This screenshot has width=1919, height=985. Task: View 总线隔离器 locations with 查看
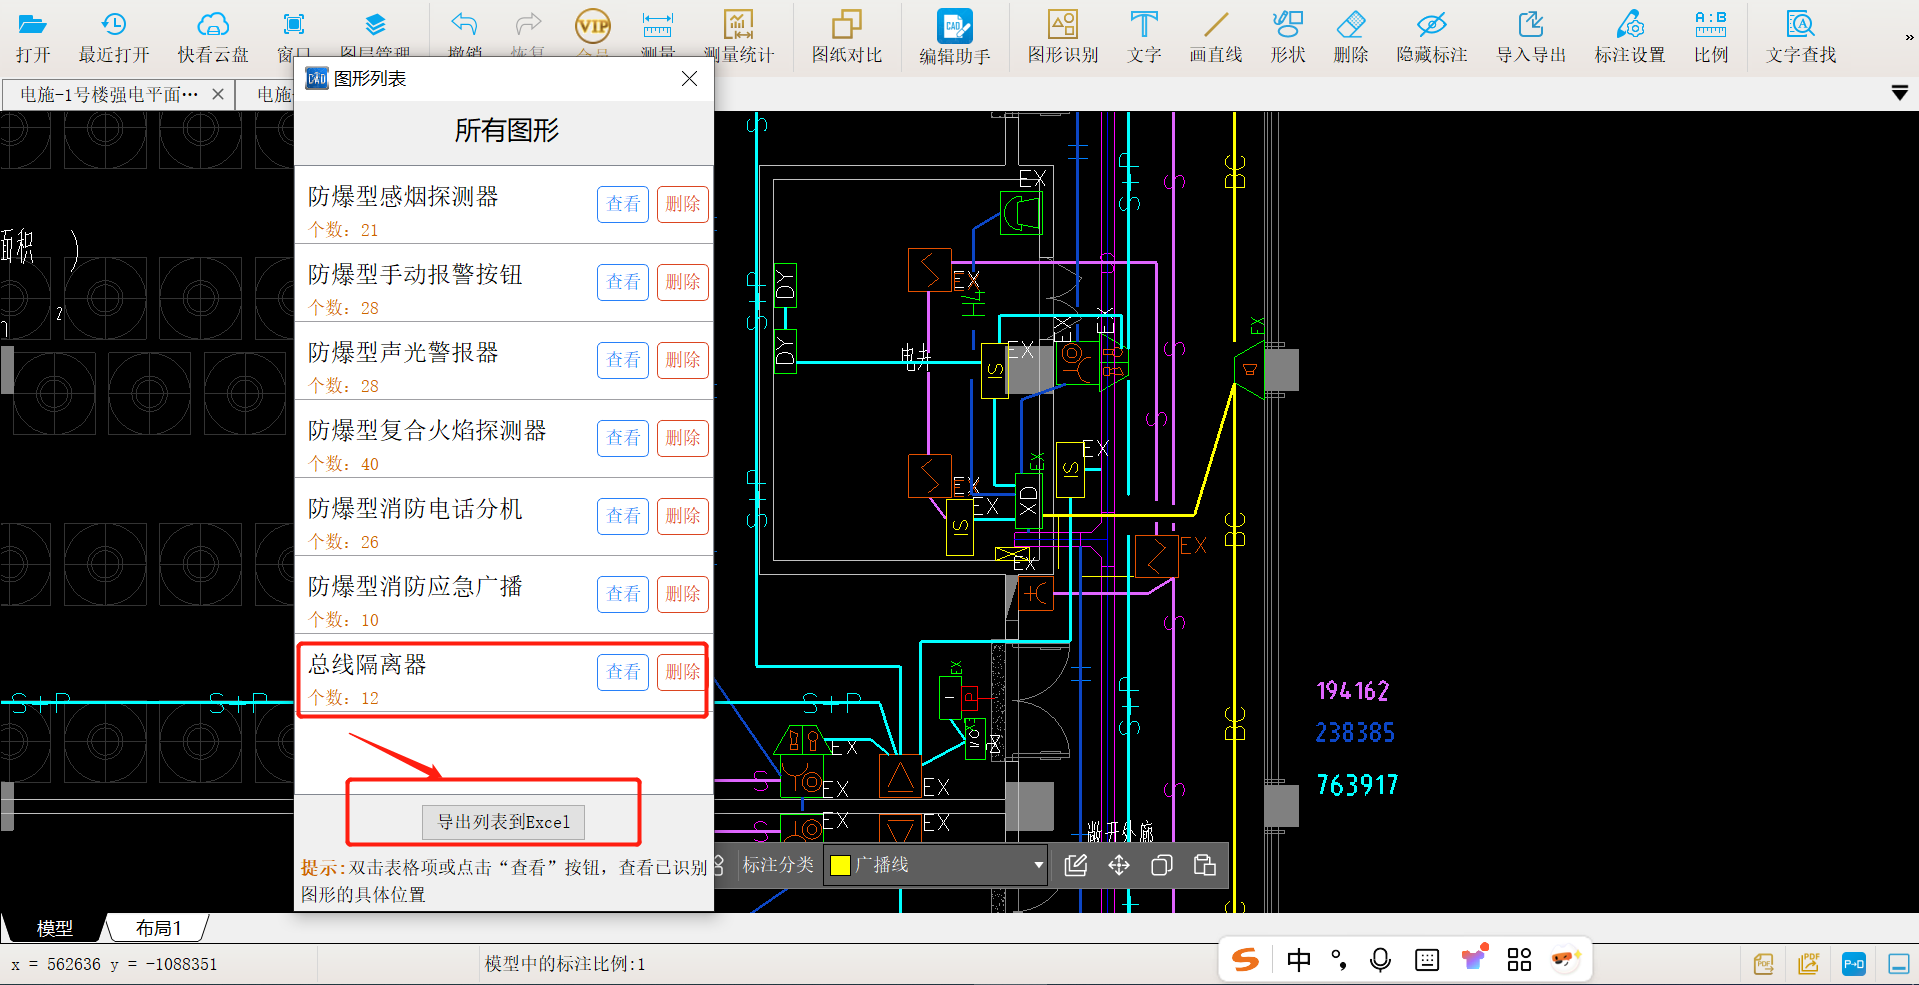(623, 672)
